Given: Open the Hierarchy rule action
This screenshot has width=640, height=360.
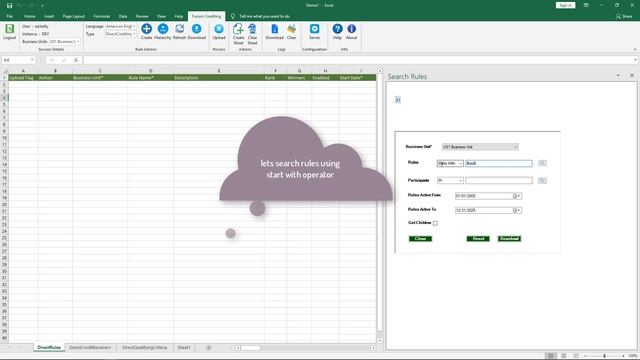Looking at the screenshot, I should (163, 29).
